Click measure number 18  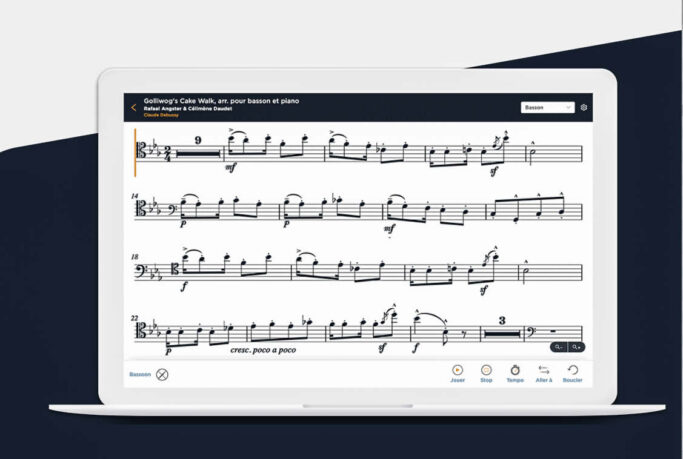point(135,257)
